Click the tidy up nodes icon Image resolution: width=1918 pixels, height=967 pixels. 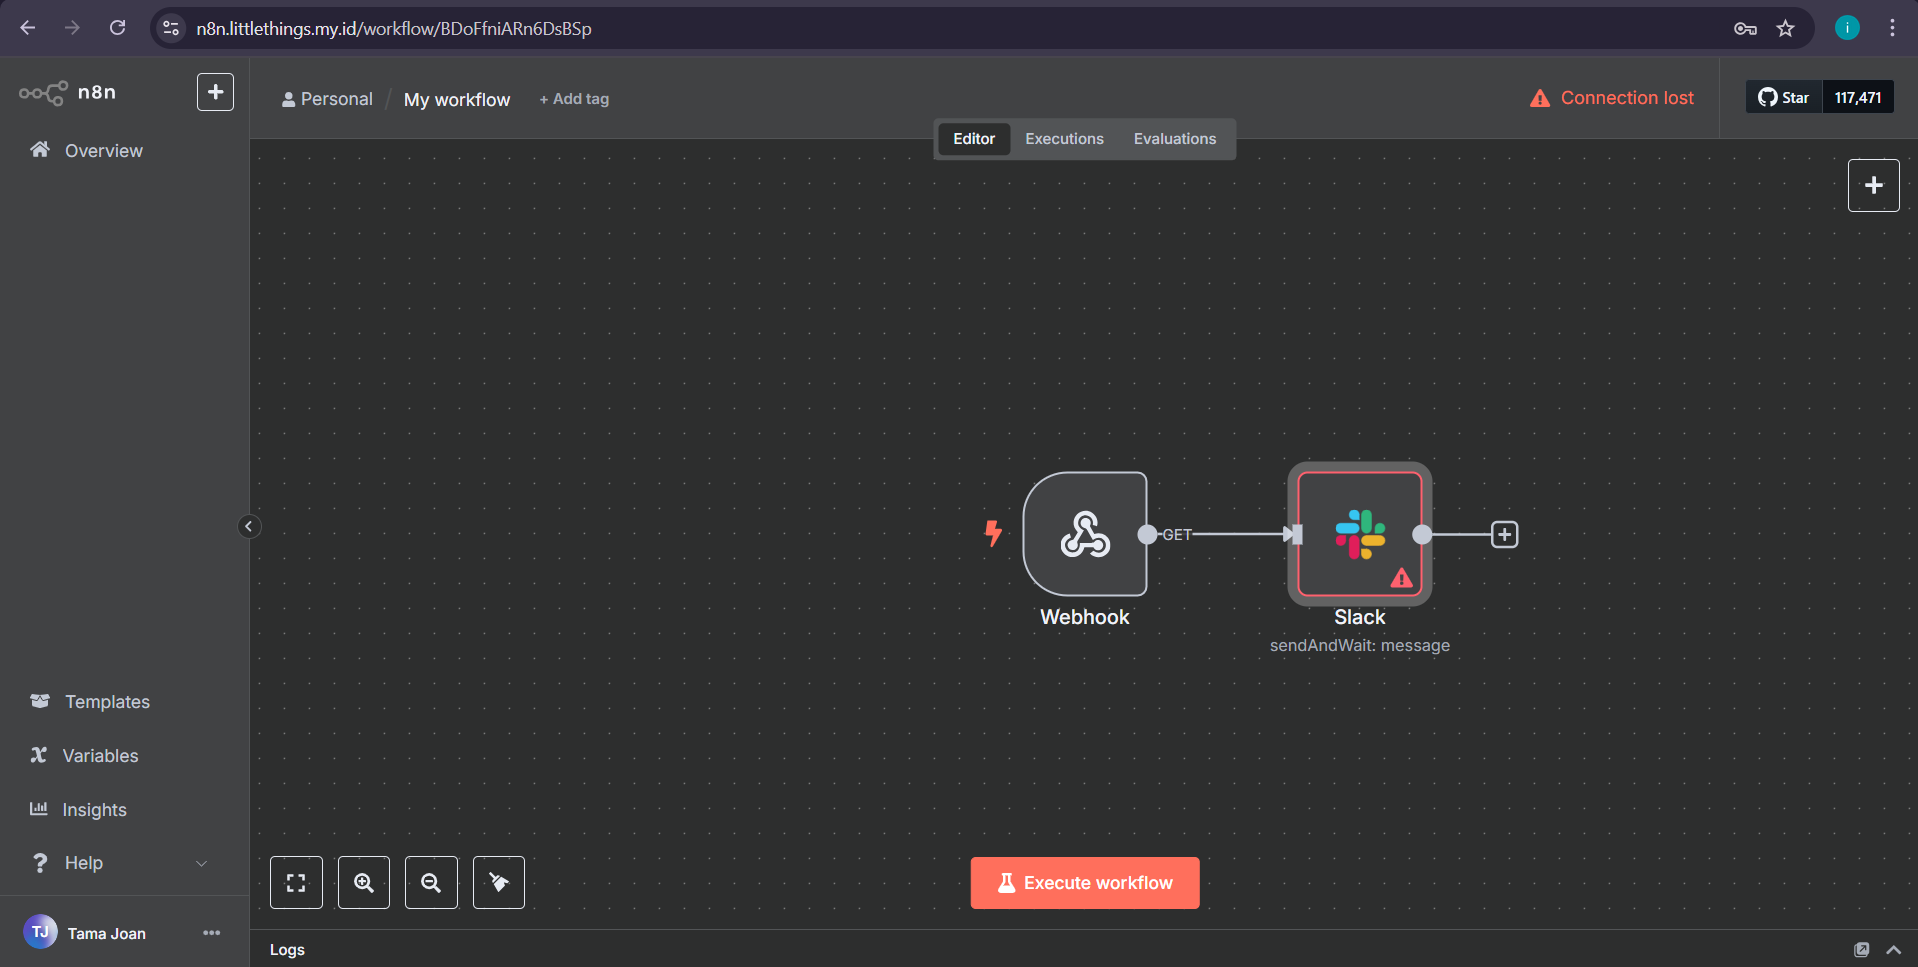[x=499, y=882]
